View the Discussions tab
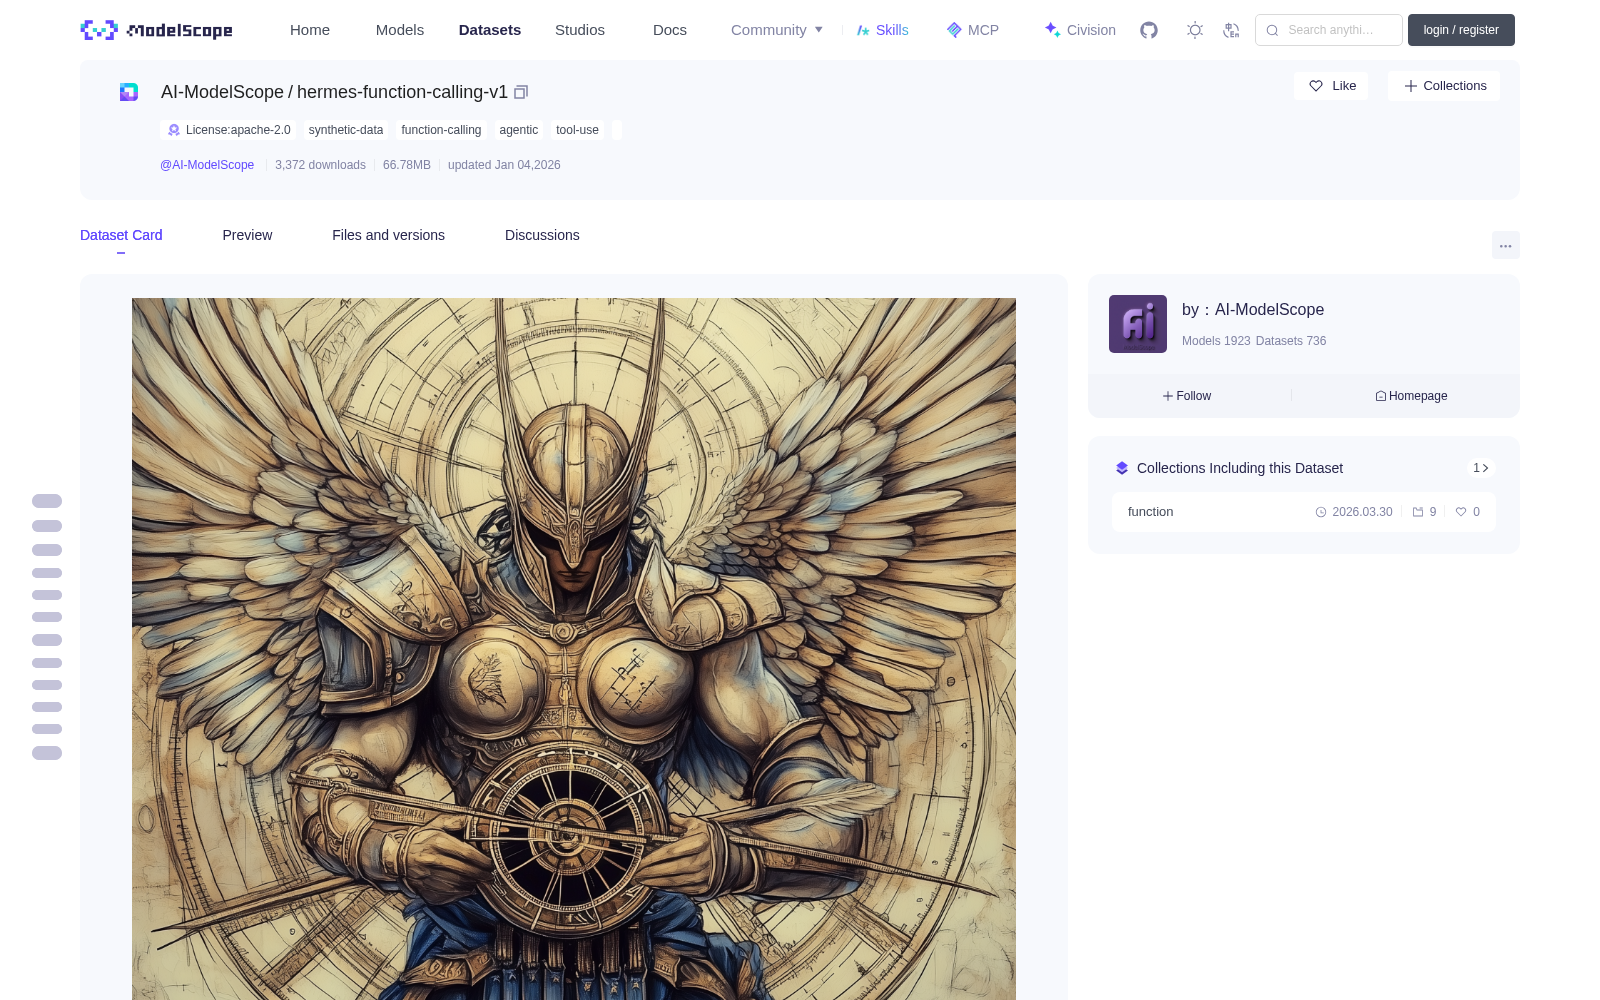This screenshot has width=1600, height=1000. click(542, 235)
